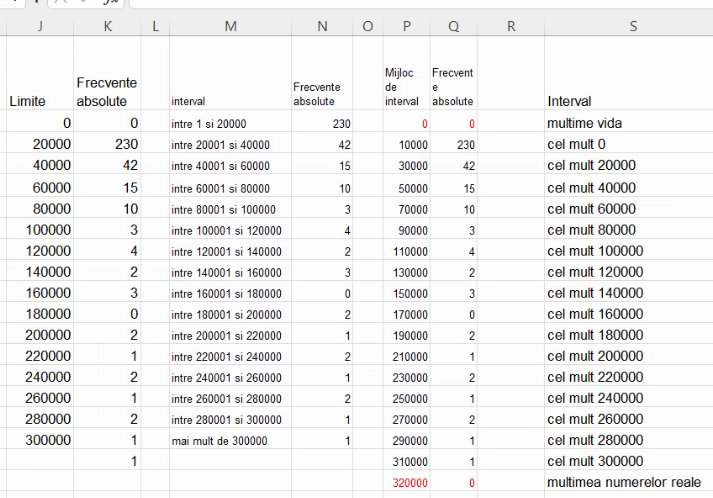Select the 'Mijloc de interval' header cell
The height and width of the screenshot is (498, 713).
[x=405, y=87]
